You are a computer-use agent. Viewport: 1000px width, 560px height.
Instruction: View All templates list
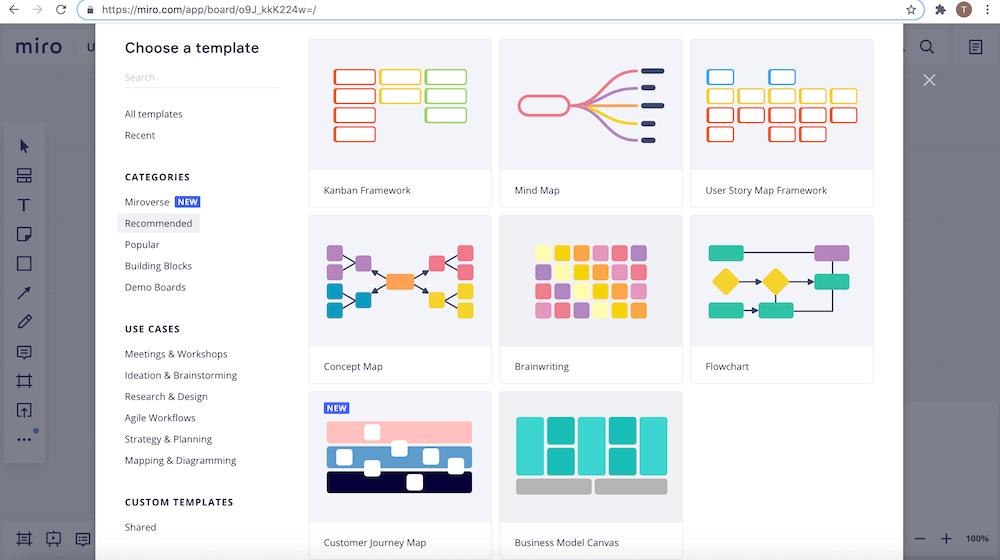tap(153, 114)
